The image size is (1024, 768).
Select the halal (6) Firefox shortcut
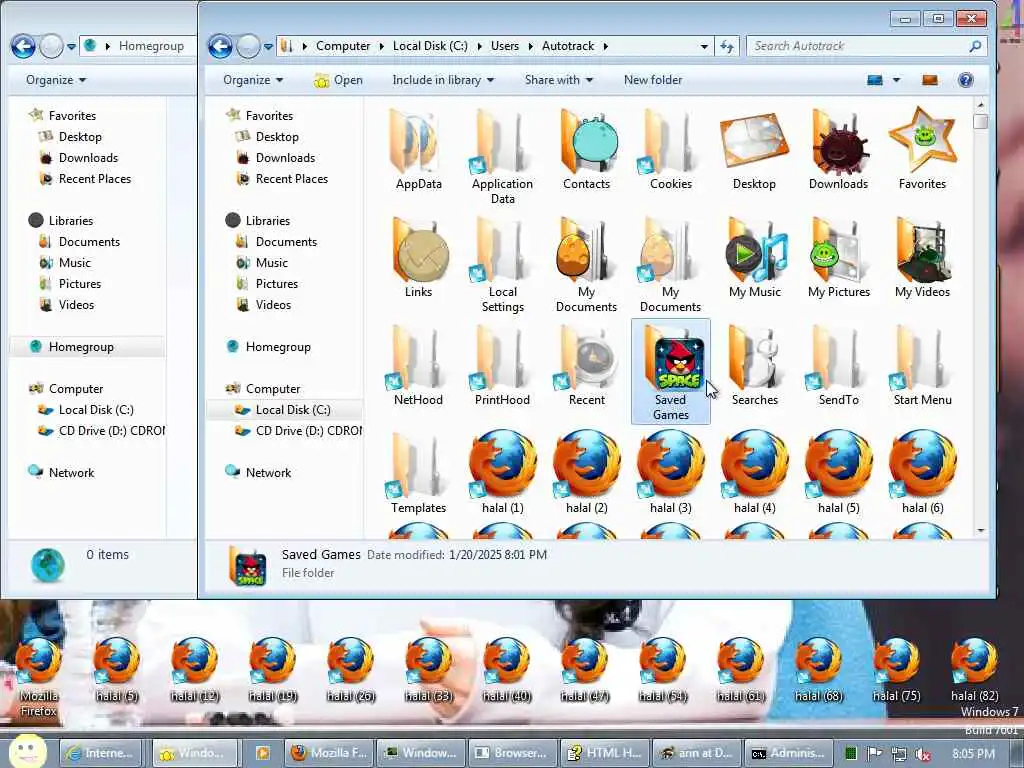tap(922, 472)
